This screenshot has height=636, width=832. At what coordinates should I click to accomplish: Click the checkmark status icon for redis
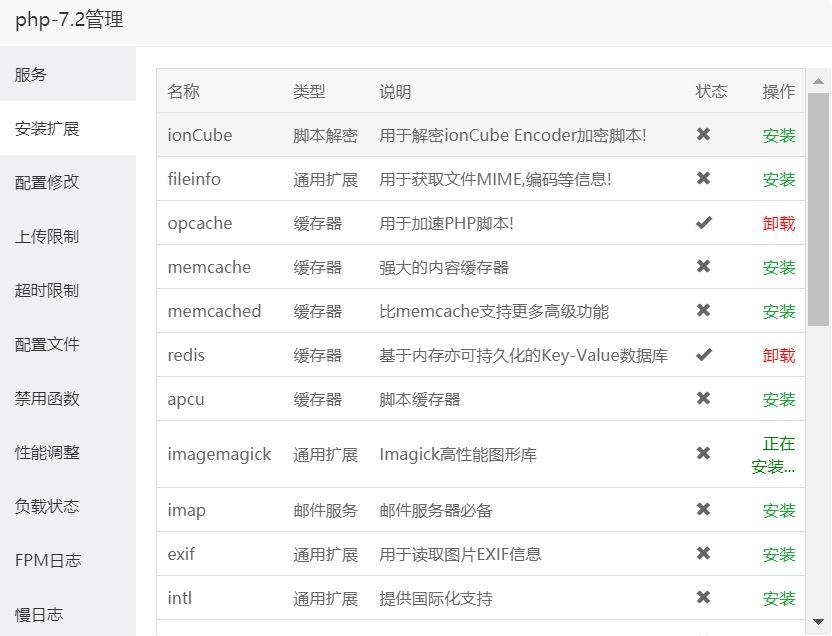(x=704, y=354)
